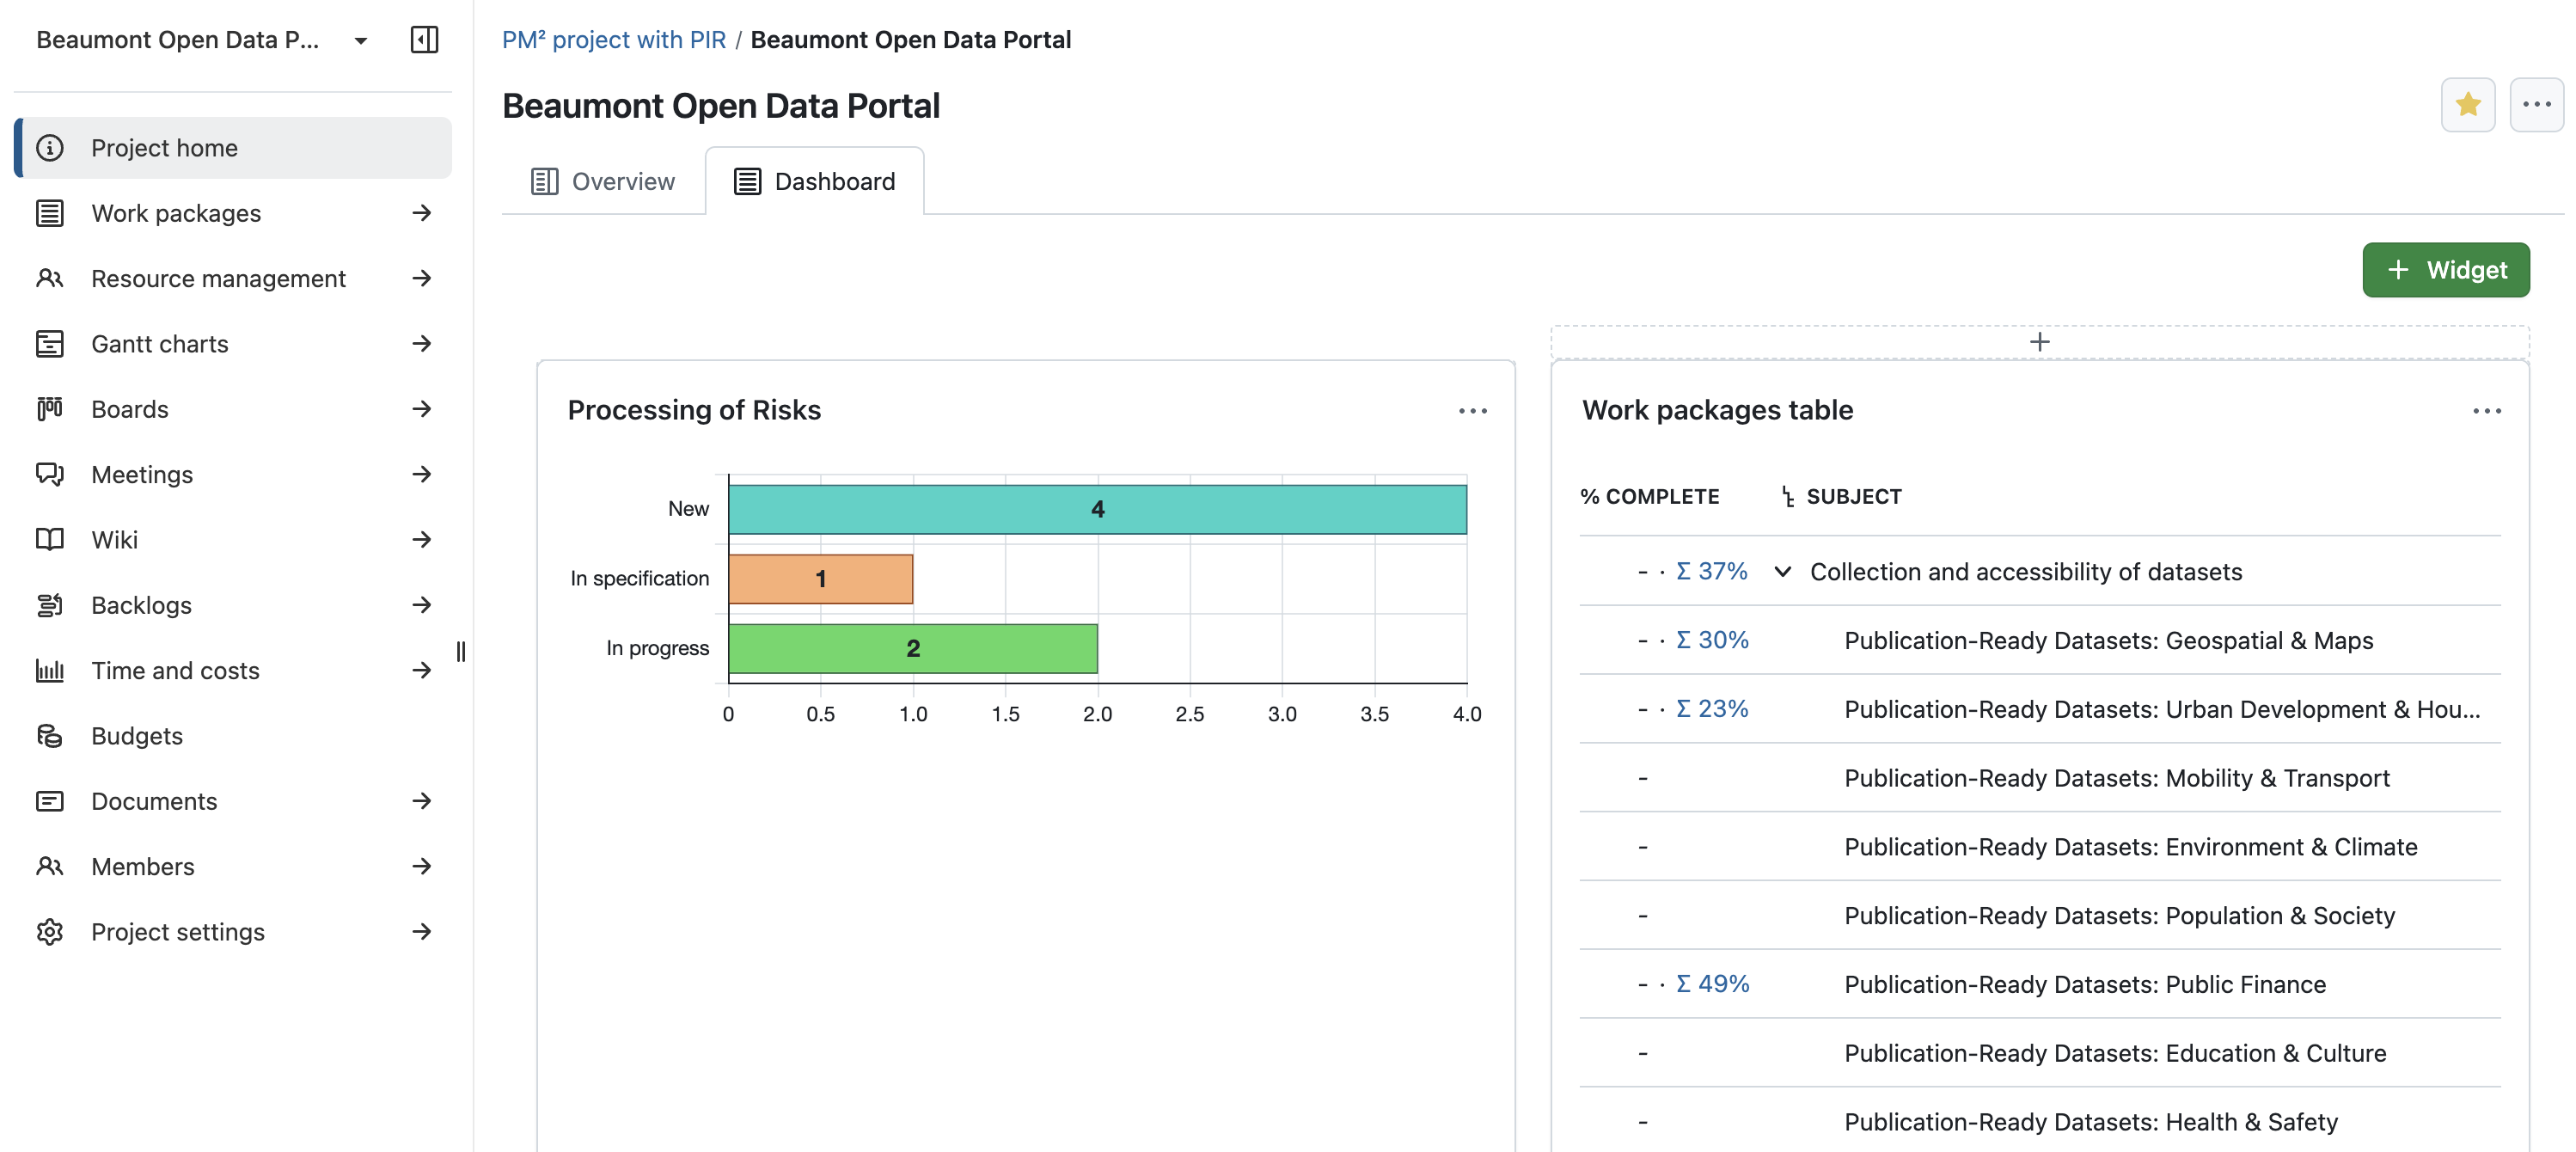Expand Resource management submenu arrow
Image resolution: width=2576 pixels, height=1152 pixels.
[422, 278]
